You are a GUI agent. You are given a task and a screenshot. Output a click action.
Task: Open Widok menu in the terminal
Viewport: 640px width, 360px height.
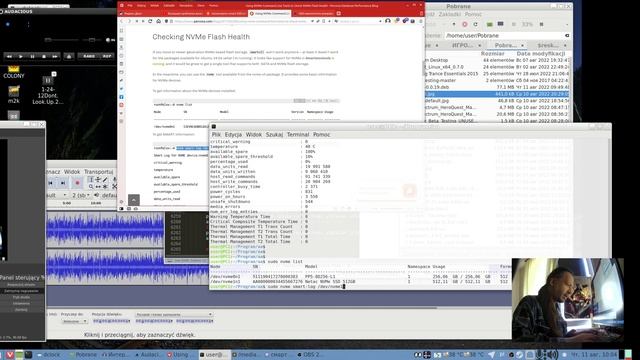click(x=253, y=134)
